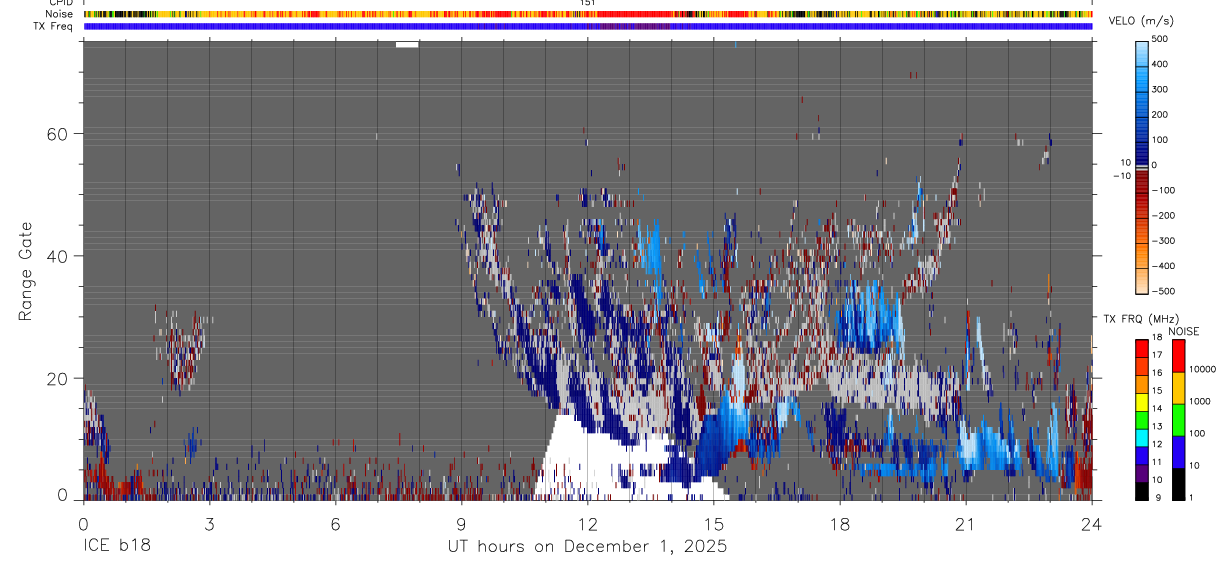
Task: Click the 1000 value on the NOISE scale
Action: click(1200, 400)
